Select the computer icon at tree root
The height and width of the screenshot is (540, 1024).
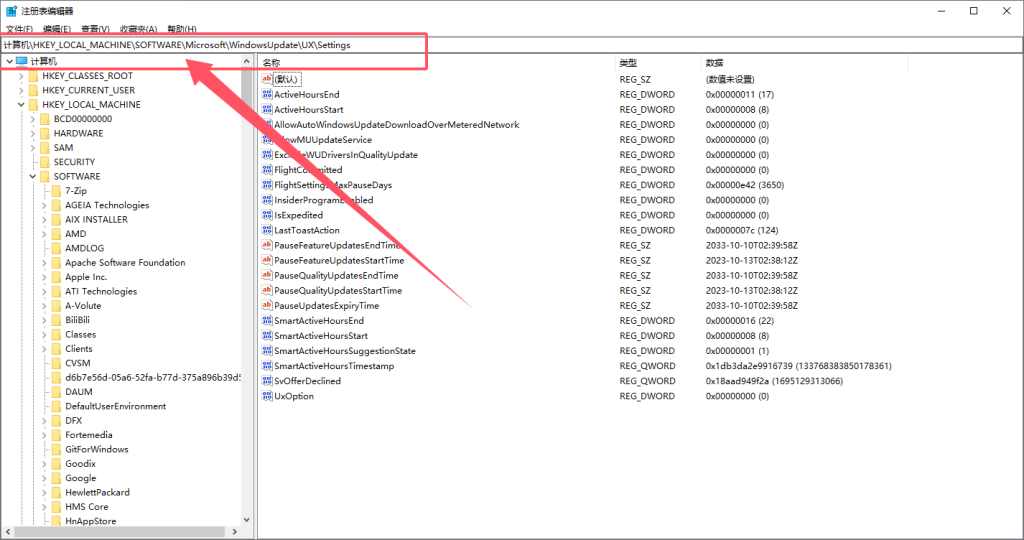(22, 62)
